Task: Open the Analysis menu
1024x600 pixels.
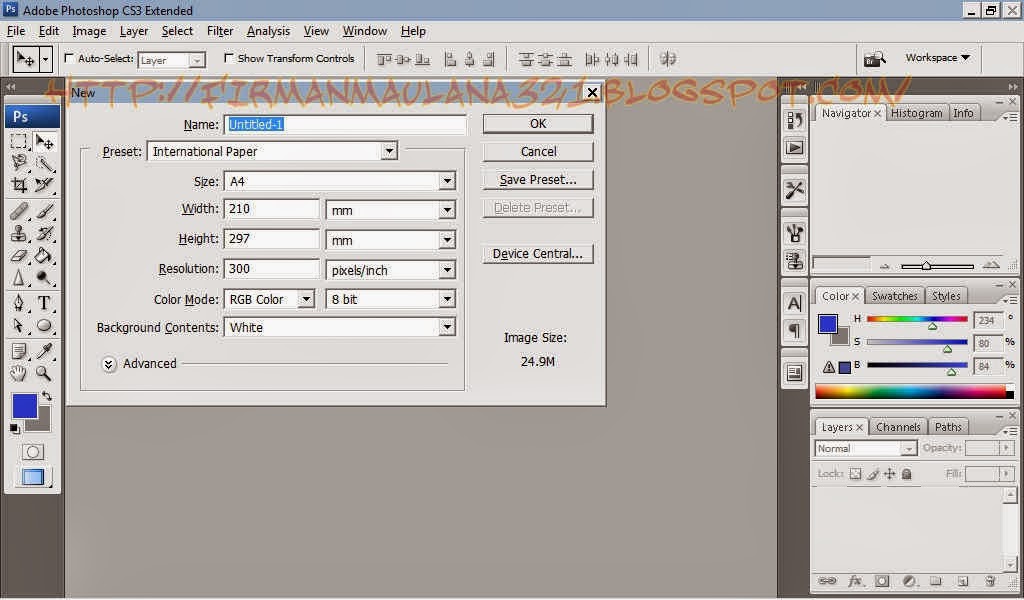Action: 268,31
